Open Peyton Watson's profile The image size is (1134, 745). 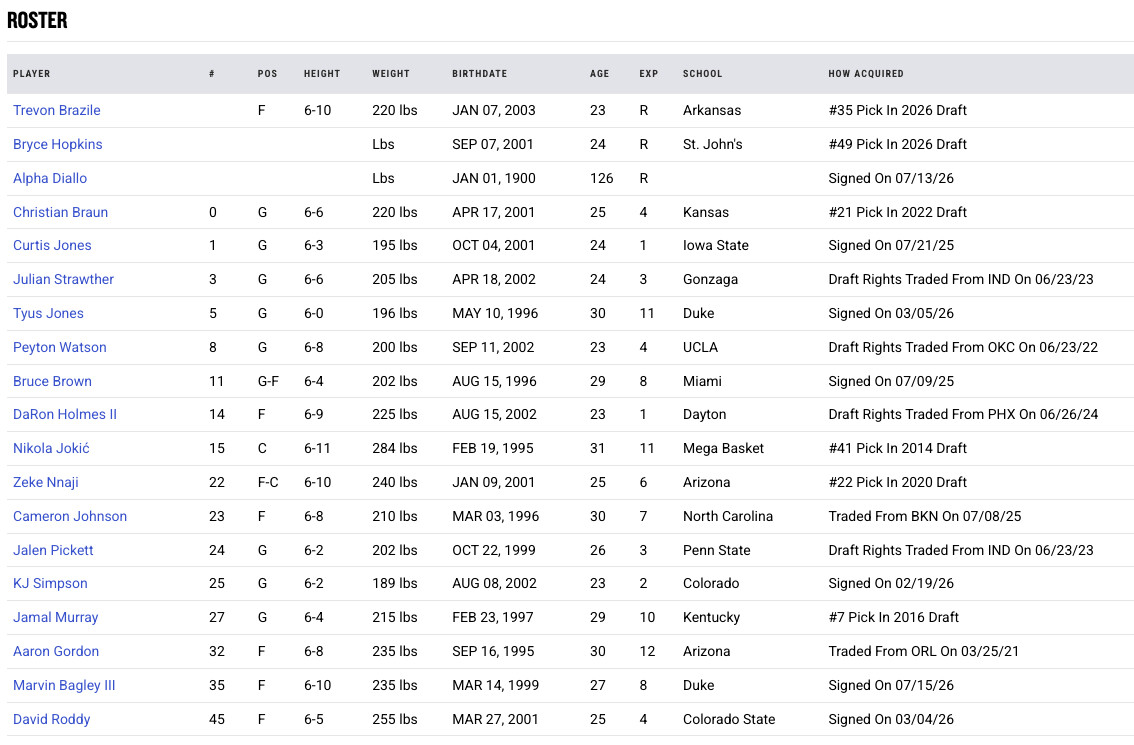click(59, 348)
